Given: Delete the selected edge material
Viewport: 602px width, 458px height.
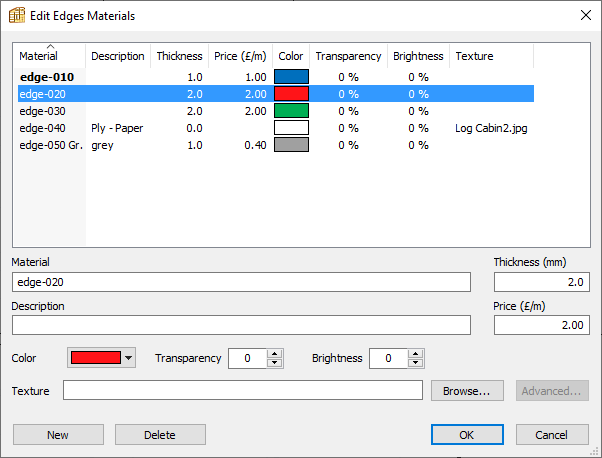Looking at the screenshot, I should pyautogui.click(x=160, y=435).
